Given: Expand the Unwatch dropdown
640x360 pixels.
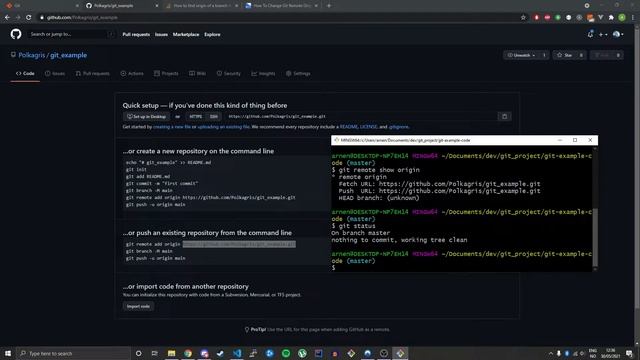Looking at the screenshot, I should pyautogui.click(x=521, y=55).
